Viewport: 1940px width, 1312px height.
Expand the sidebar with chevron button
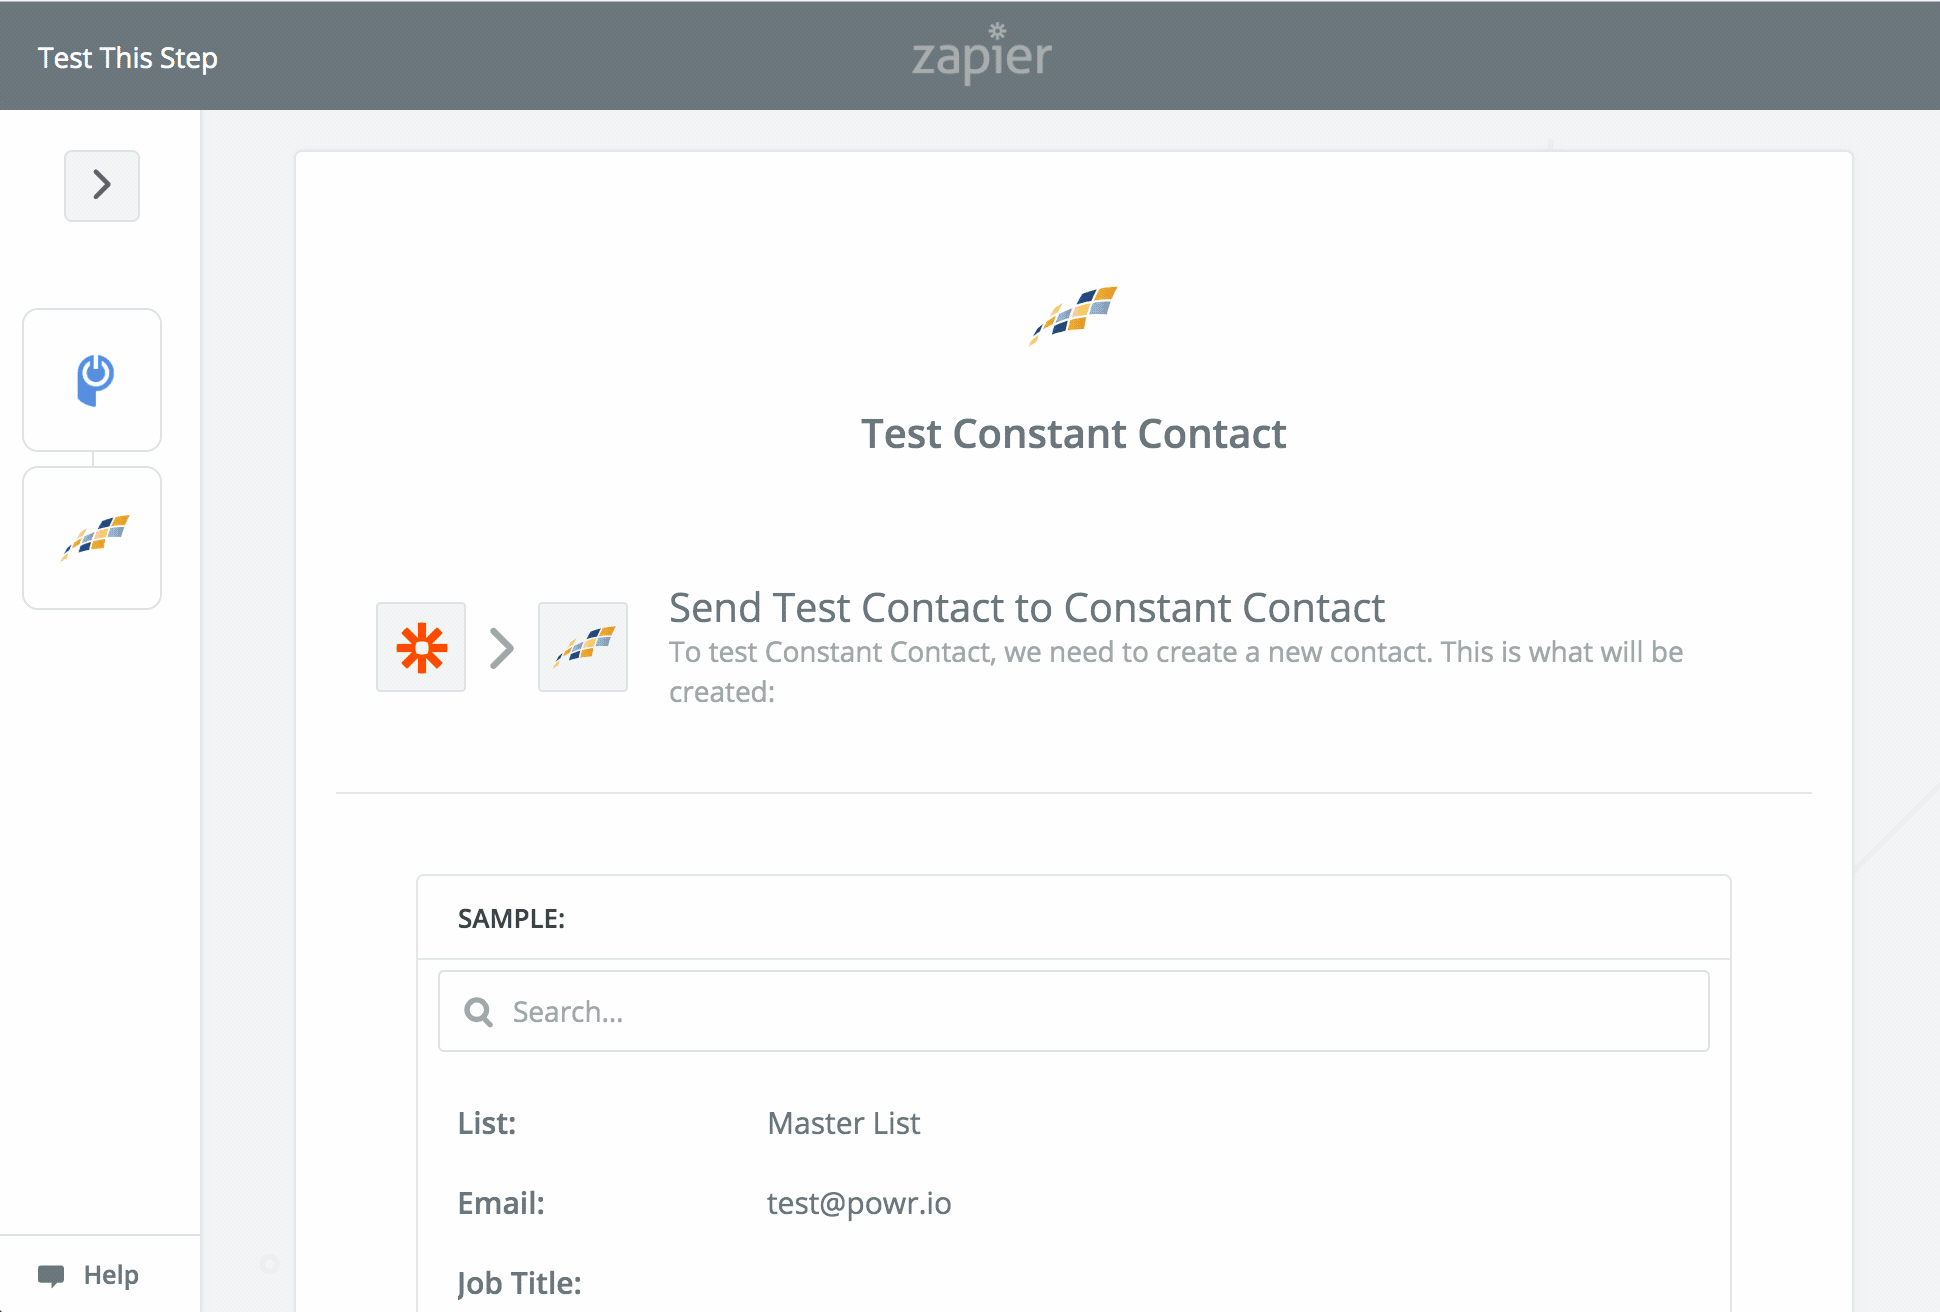pos(102,185)
